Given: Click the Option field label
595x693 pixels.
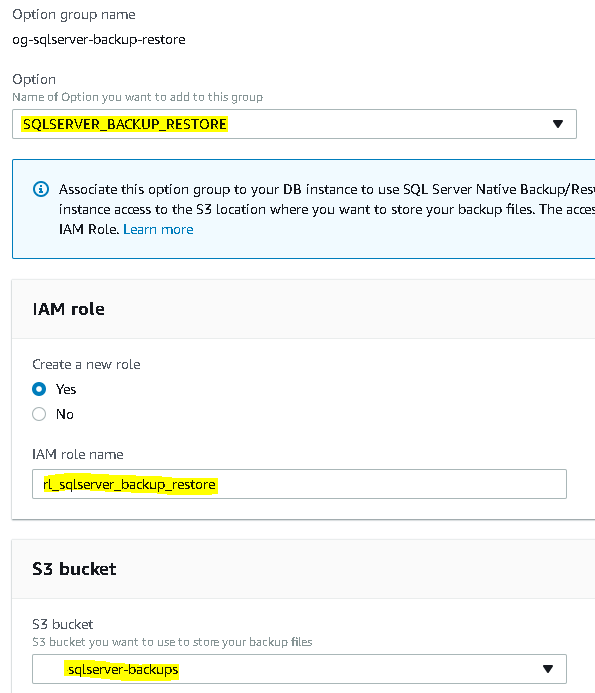Looking at the screenshot, I should [34, 79].
